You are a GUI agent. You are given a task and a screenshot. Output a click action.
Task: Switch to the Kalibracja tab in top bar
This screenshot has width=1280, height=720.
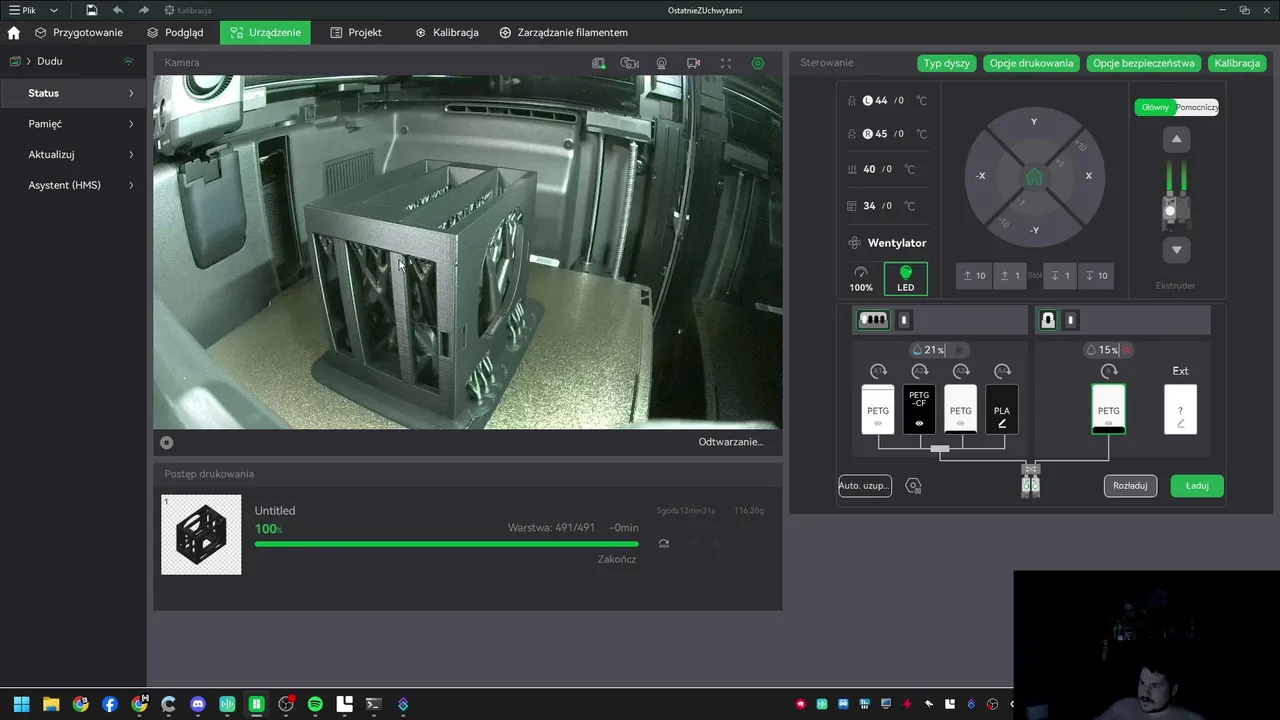coord(446,32)
